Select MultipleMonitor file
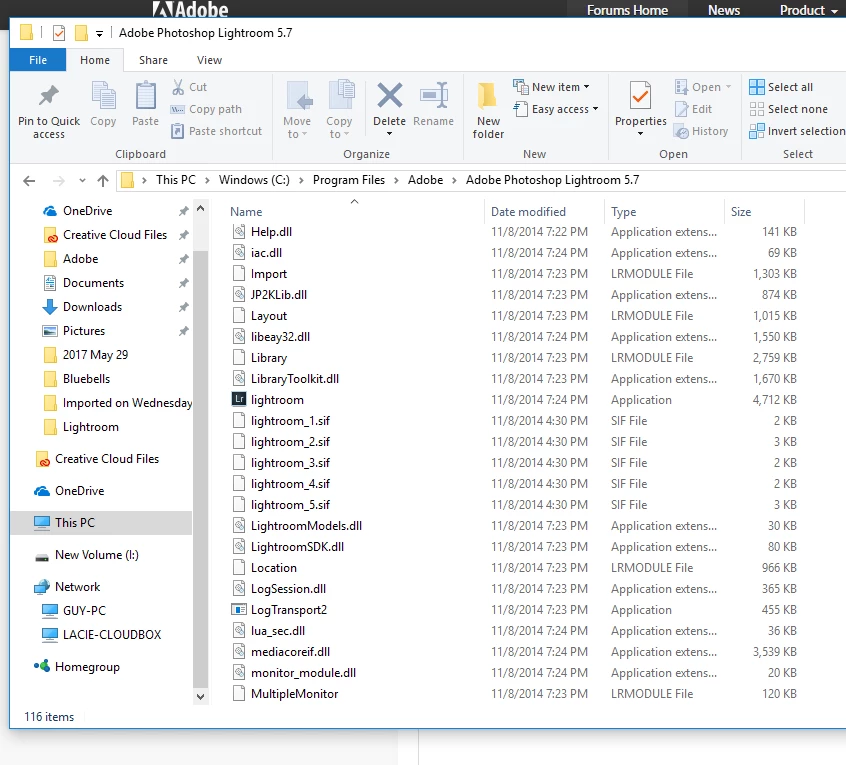Viewport: 846px width, 765px height. (x=294, y=694)
